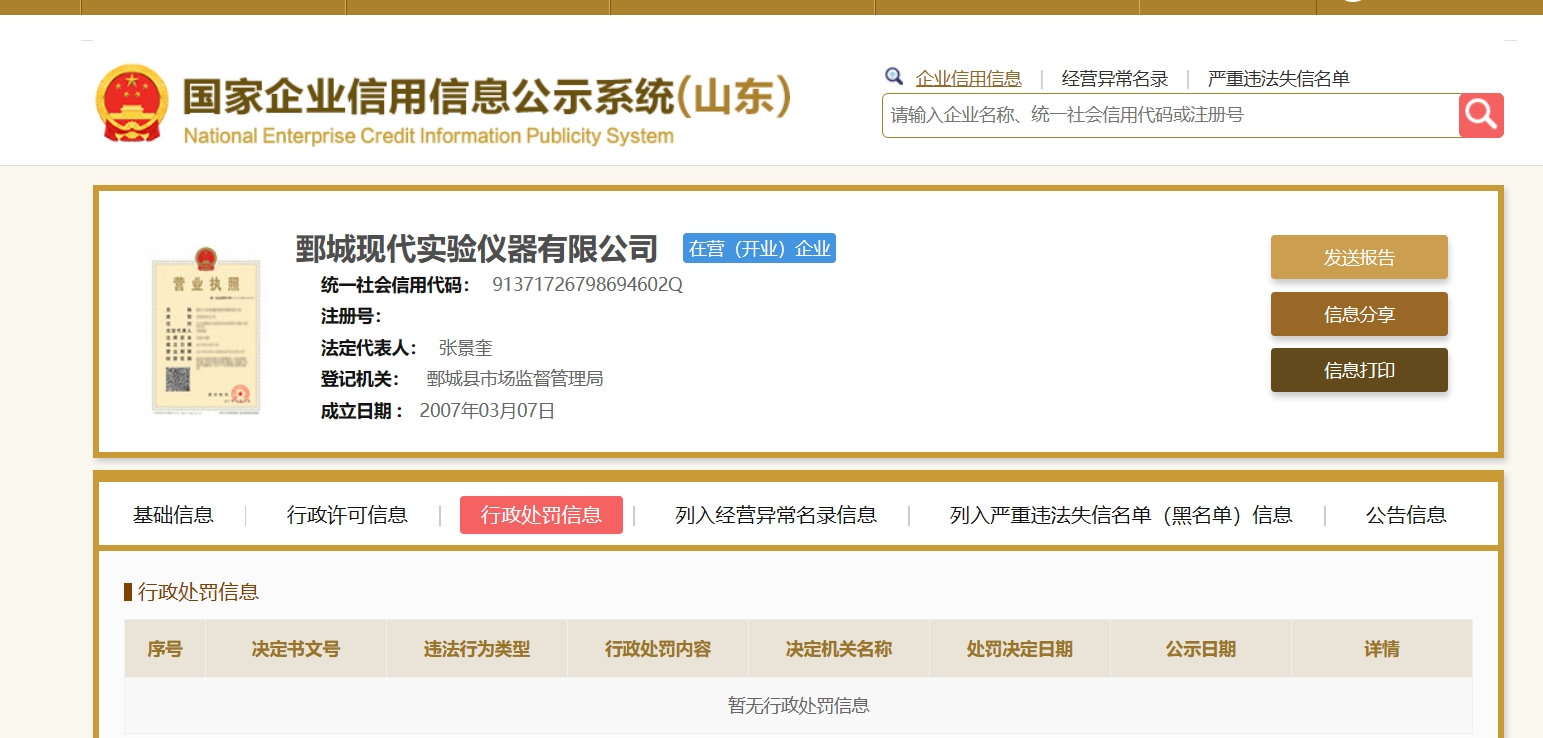The image size is (1543, 738).
Task: Click the 决定书文号 column header
Action: tap(296, 649)
